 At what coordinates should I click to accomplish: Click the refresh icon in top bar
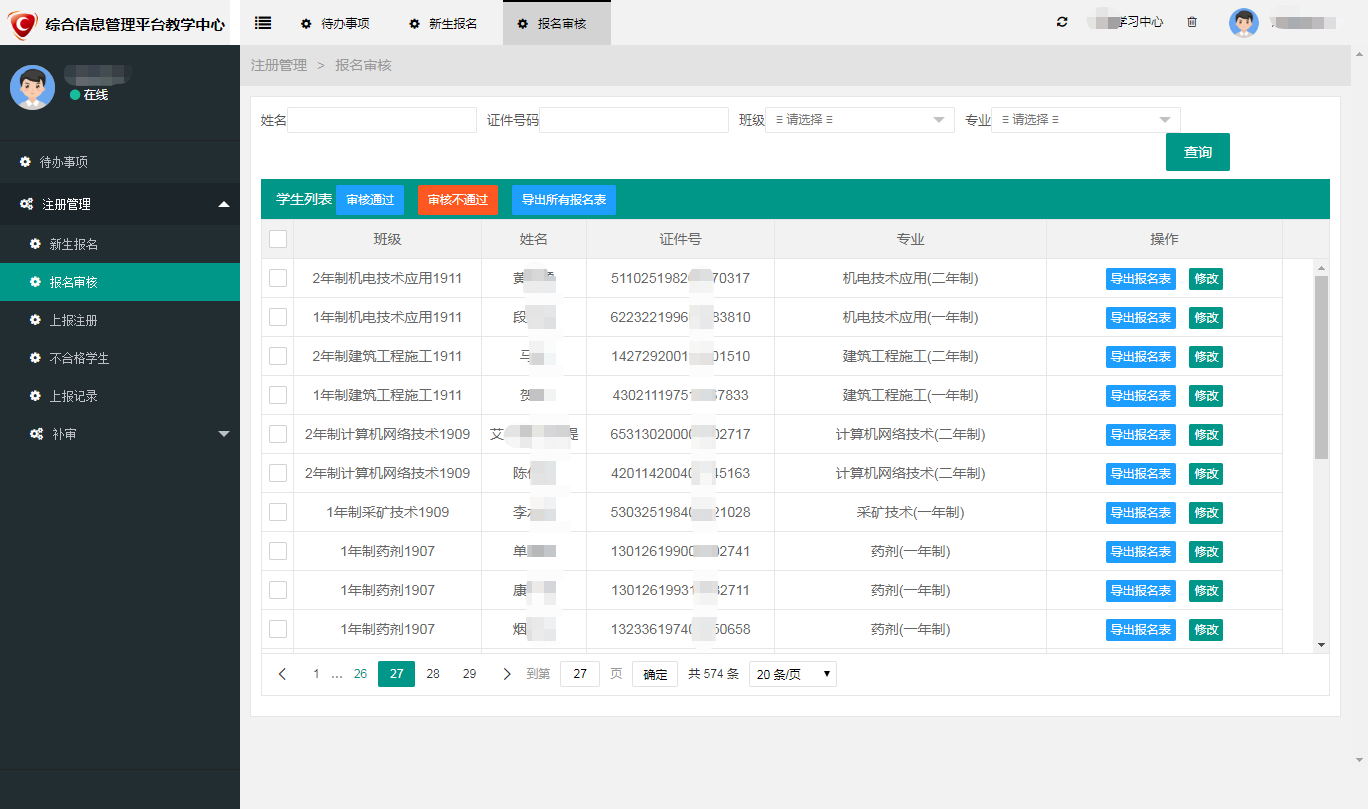coord(1062,22)
